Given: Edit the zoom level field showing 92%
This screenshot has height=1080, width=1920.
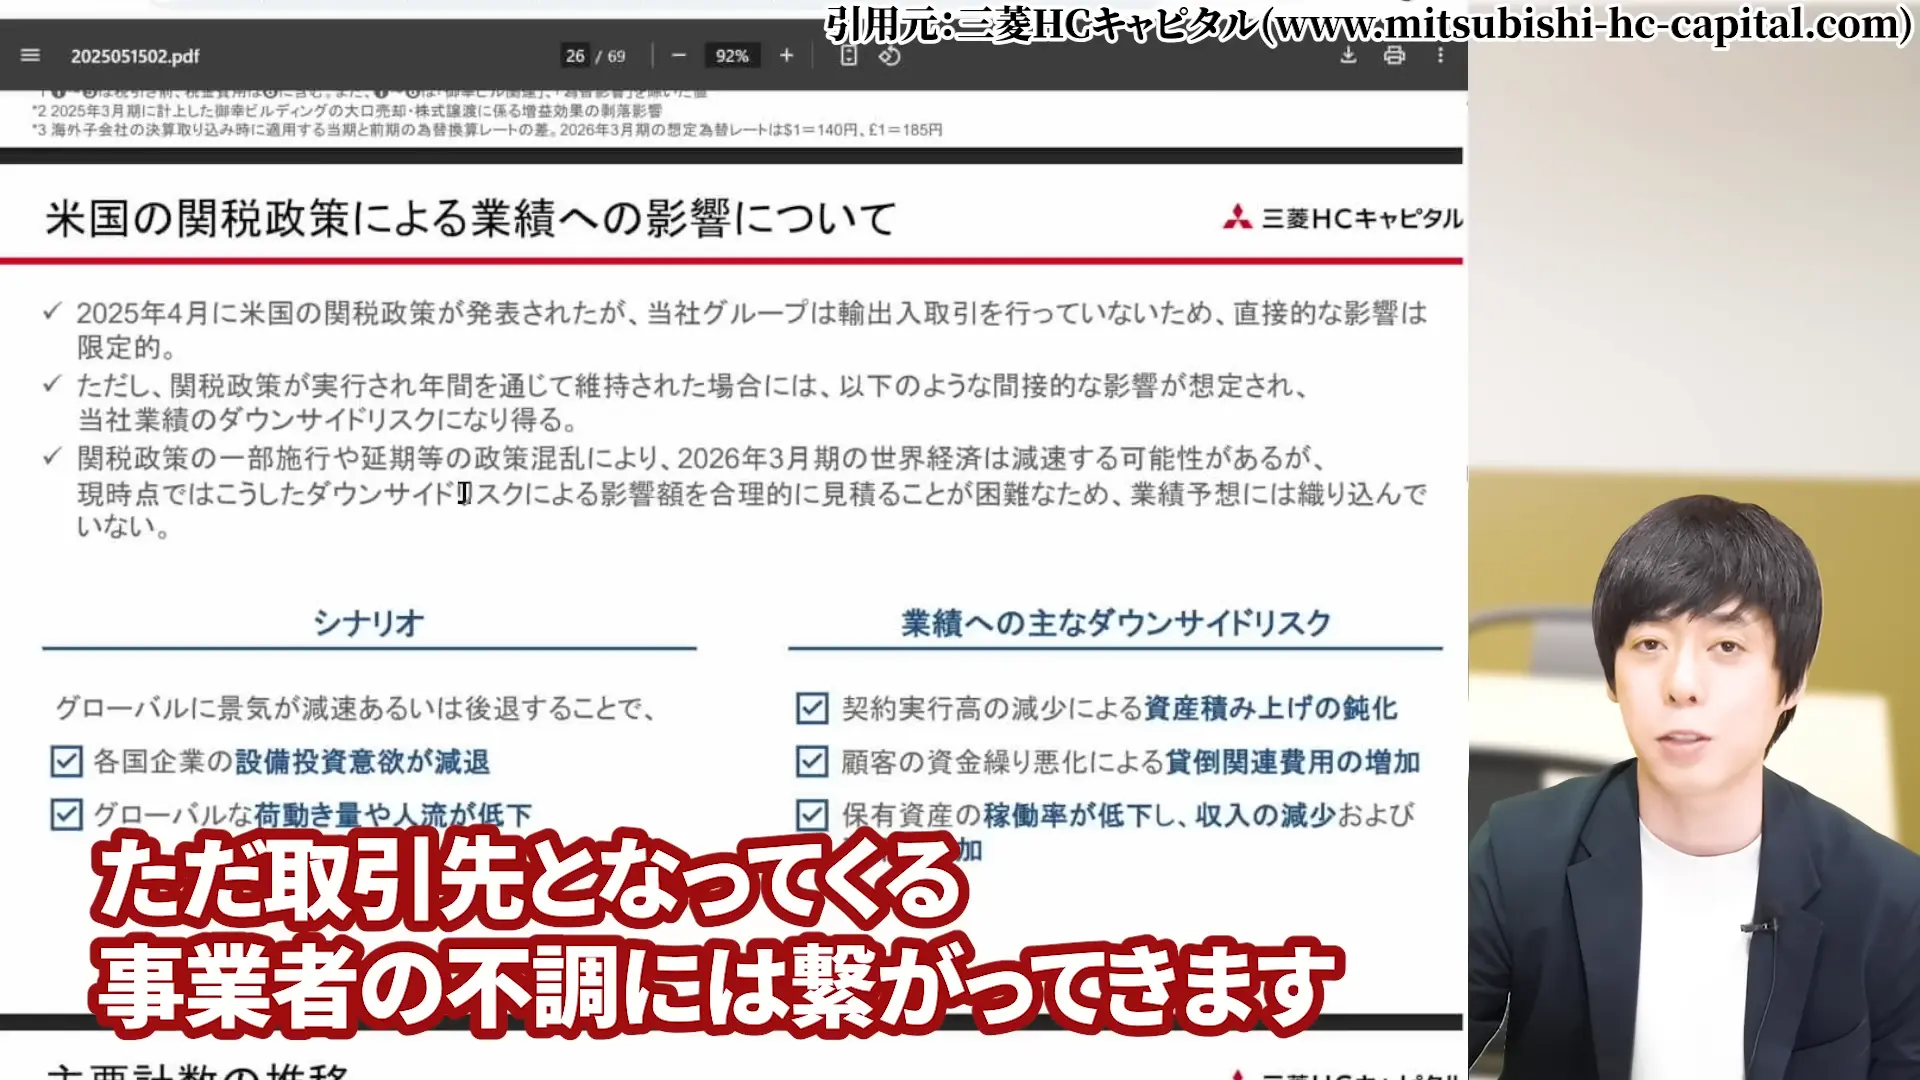Looking at the screenshot, I should [x=732, y=56].
